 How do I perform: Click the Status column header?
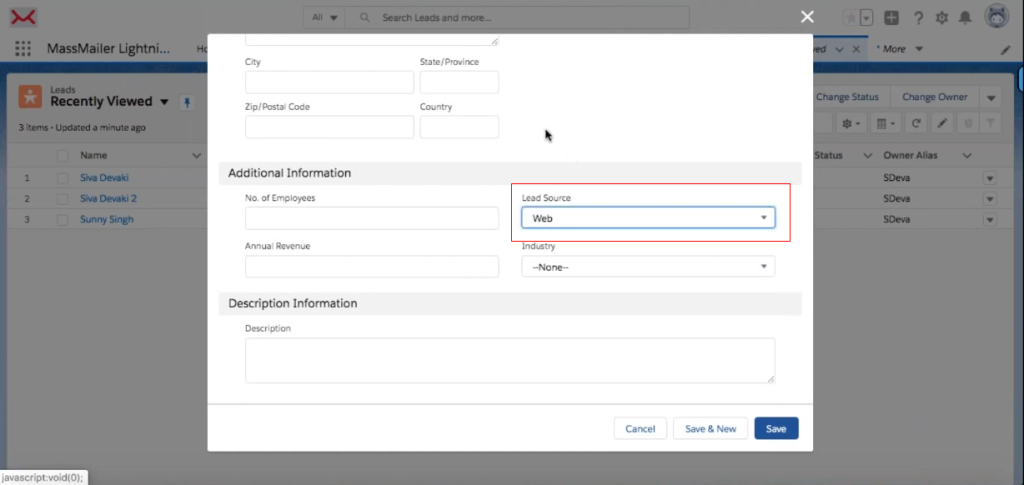coord(829,155)
